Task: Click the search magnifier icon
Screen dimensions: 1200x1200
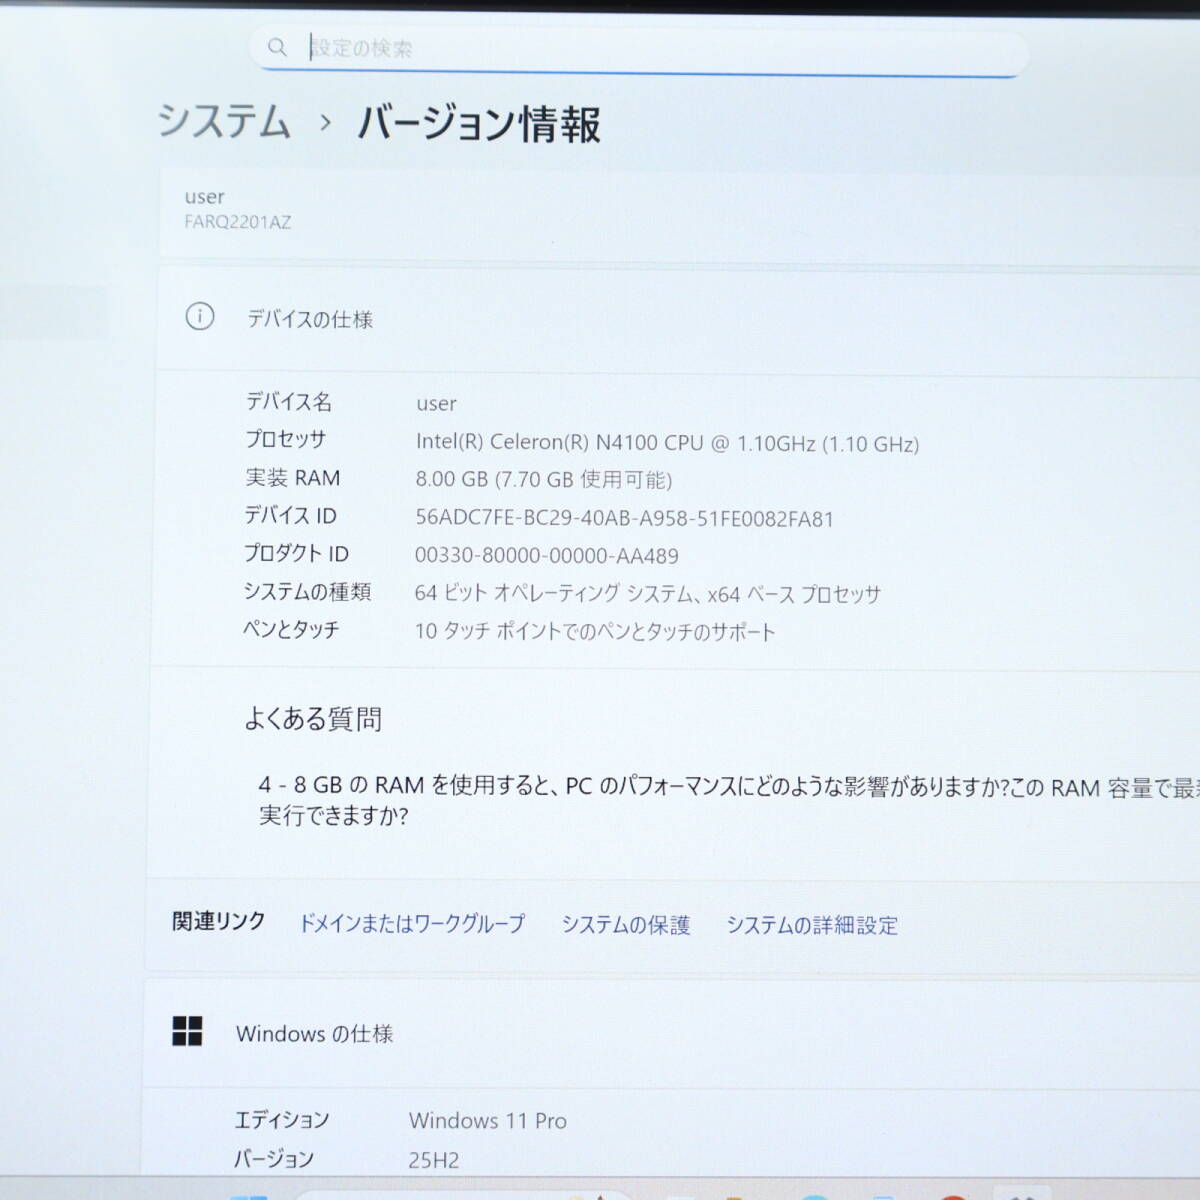Action: [277, 47]
